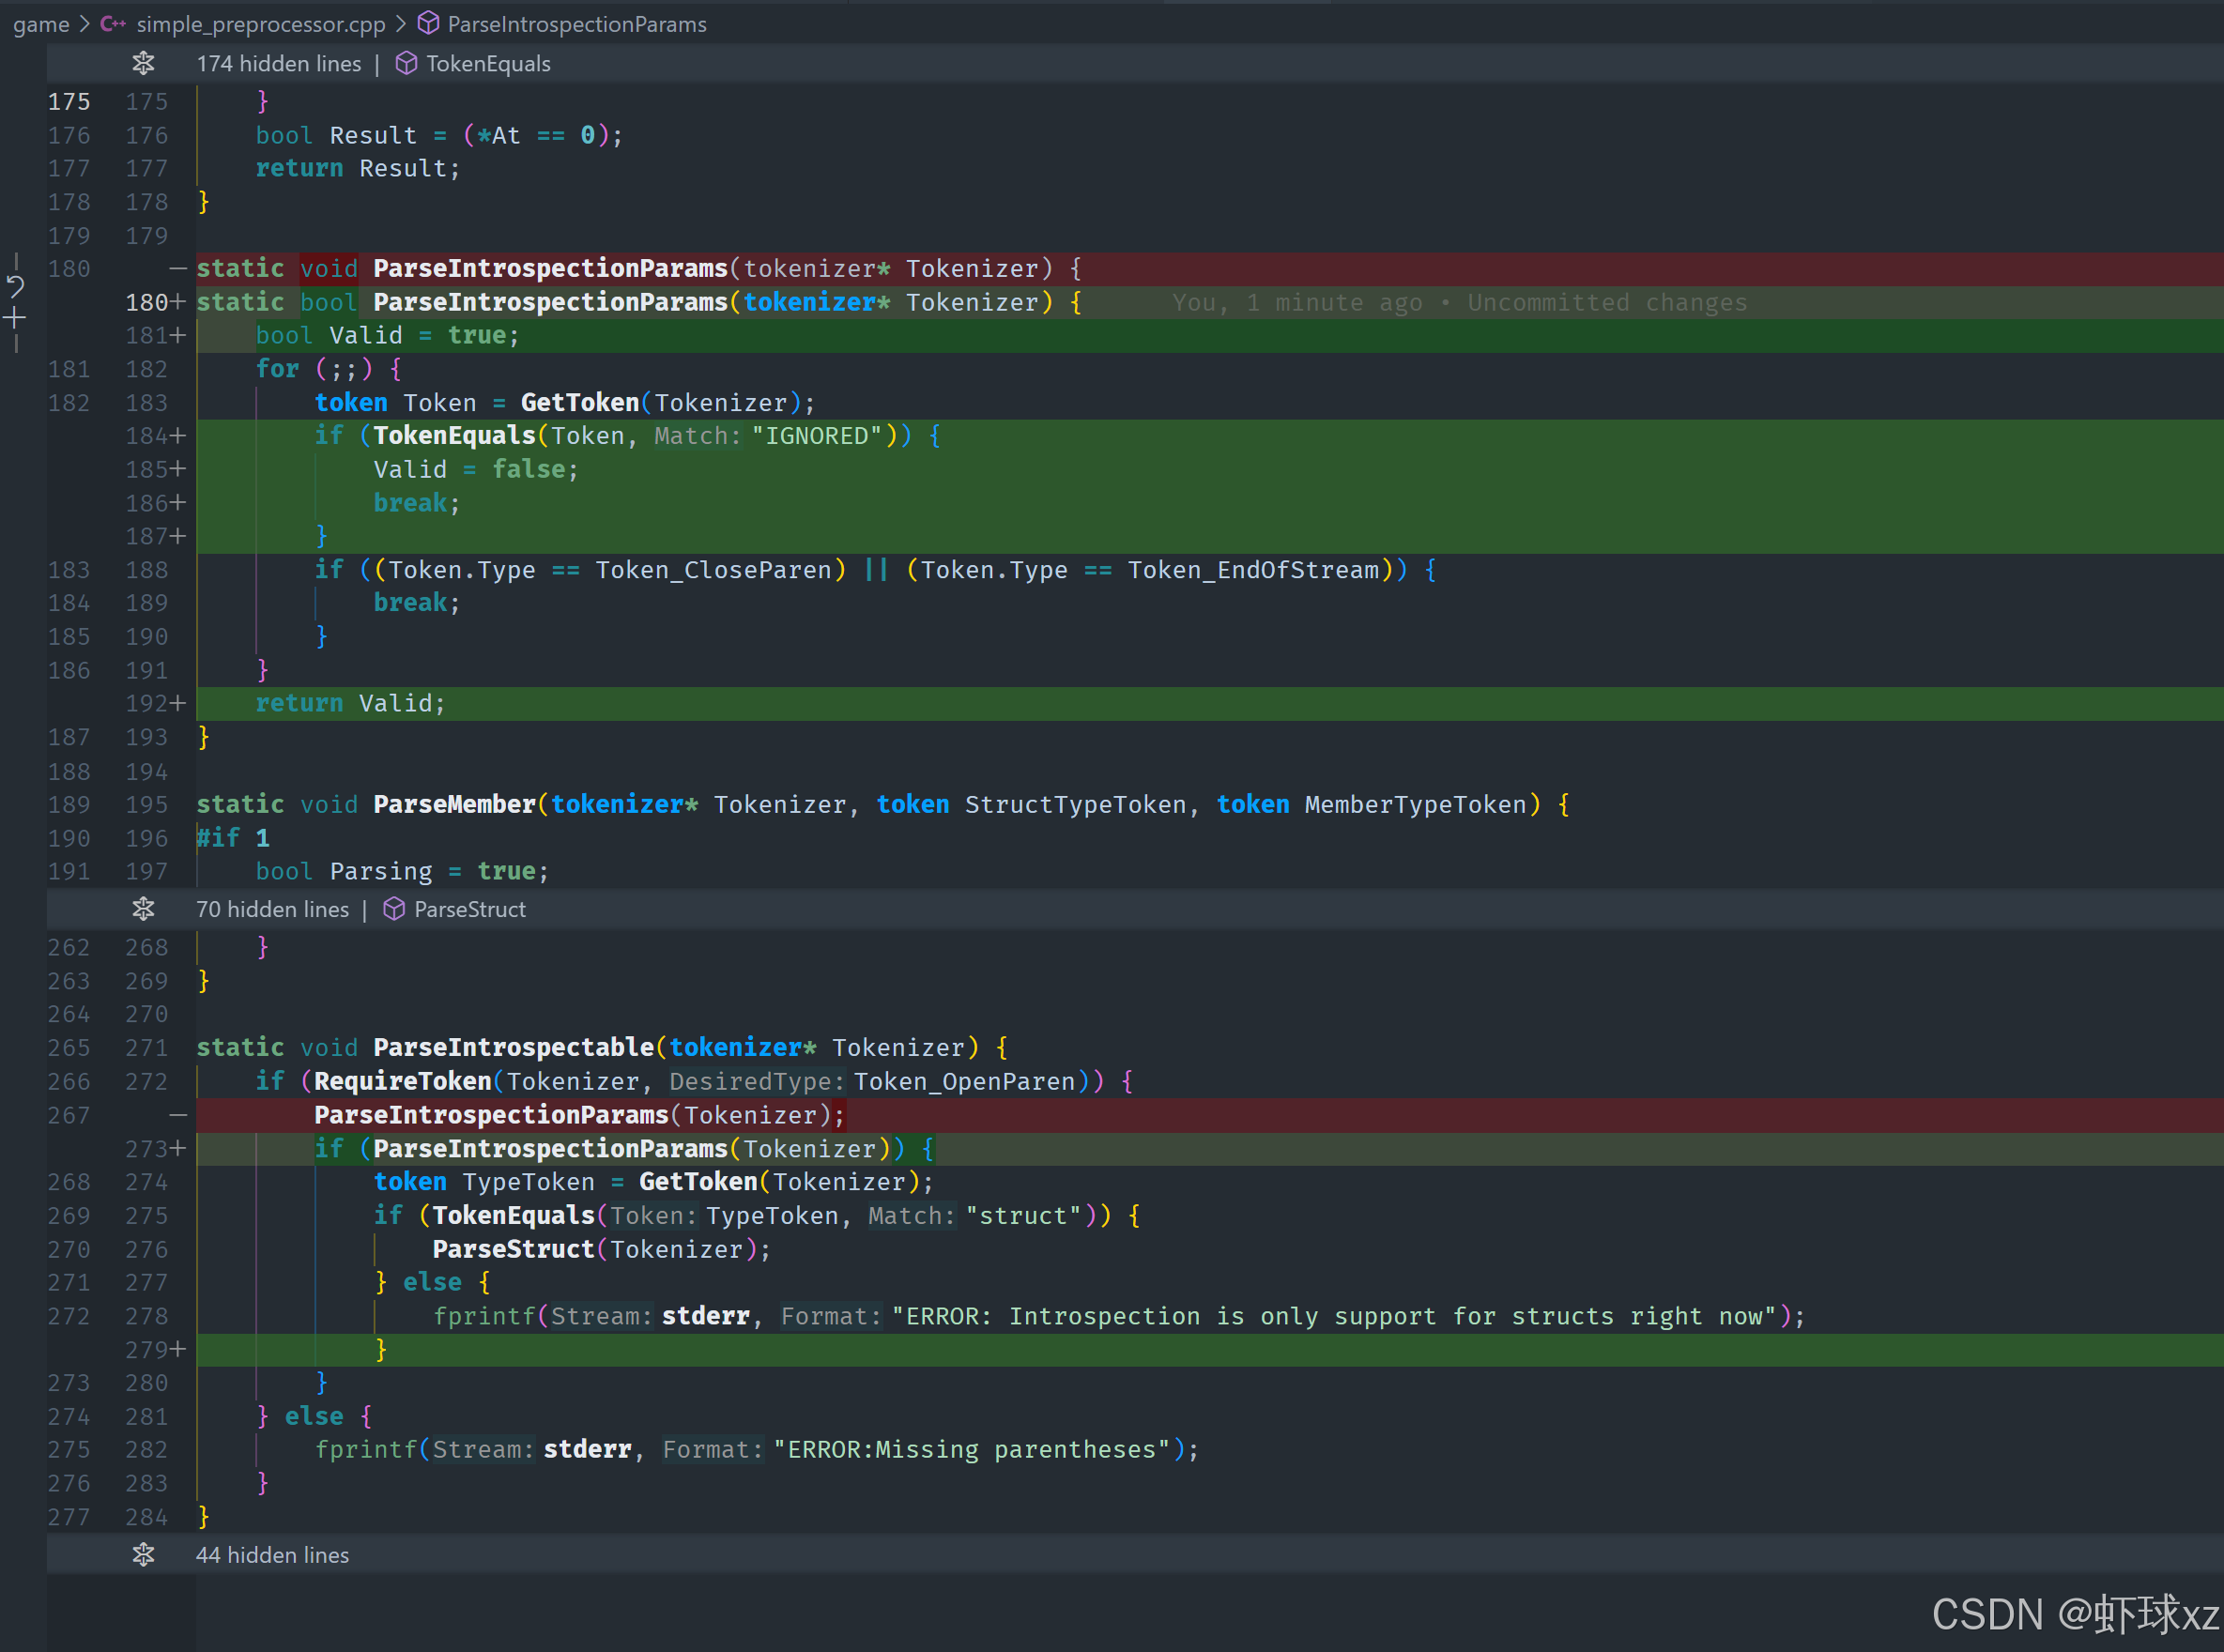Image resolution: width=2224 pixels, height=1652 pixels.
Task: Click the minus marker on removed line 267
Action: point(178,1115)
